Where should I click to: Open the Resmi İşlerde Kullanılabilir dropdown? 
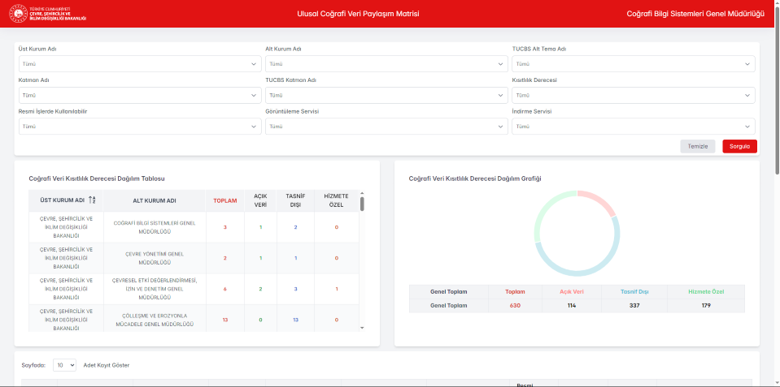tap(140, 126)
